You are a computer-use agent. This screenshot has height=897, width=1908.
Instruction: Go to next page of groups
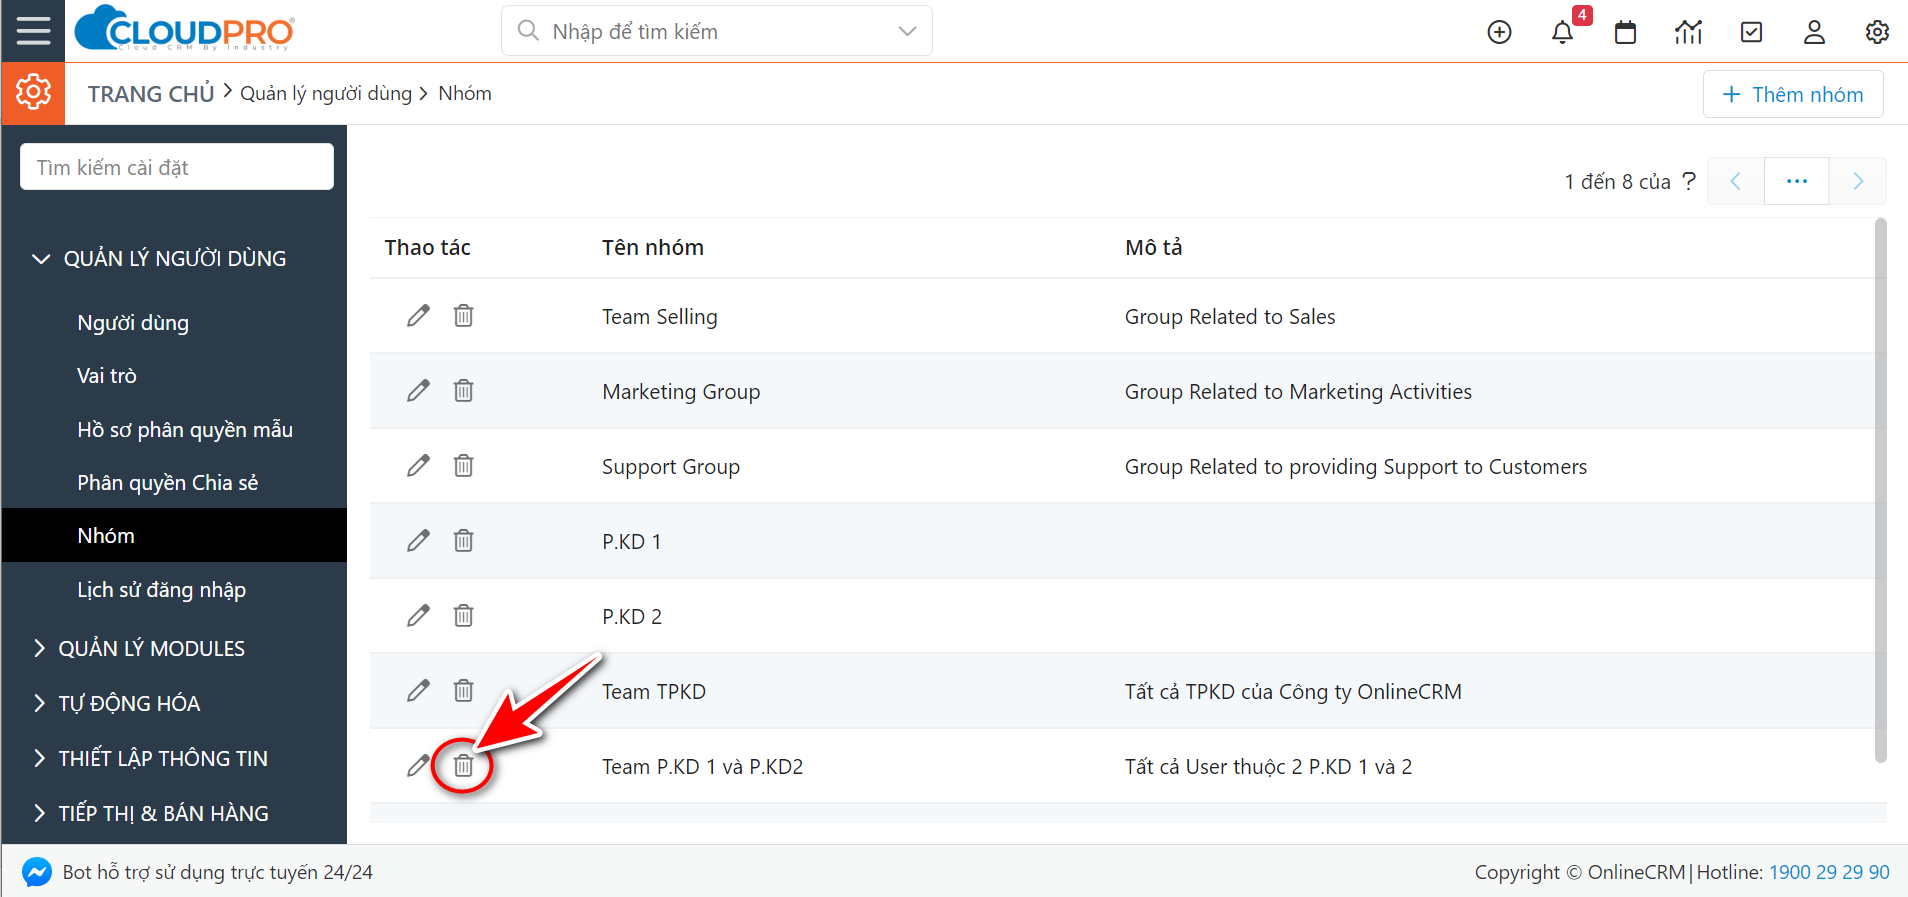pos(1858,181)
